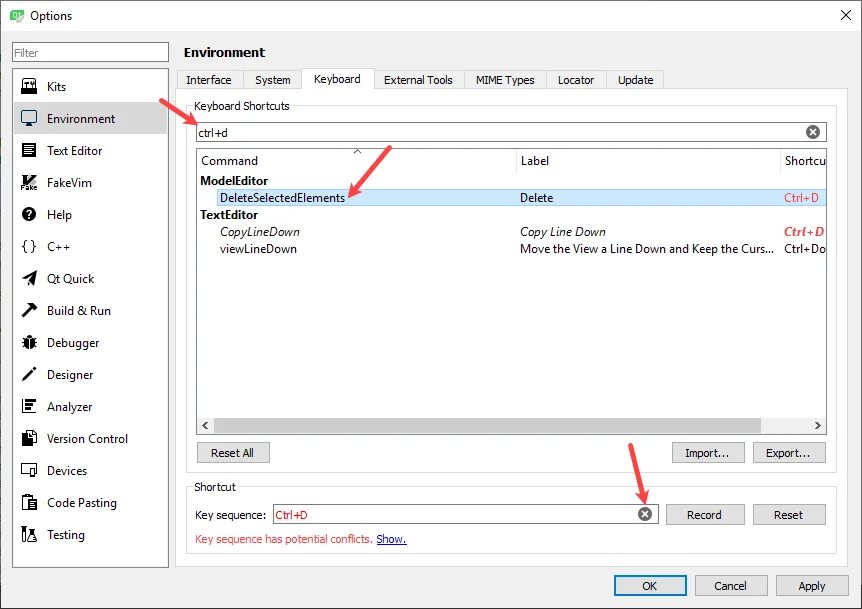The width and height of the screenshot is (862, 609).
Task: Select the CopyLineDown command
Action: (x=259, y=231)
